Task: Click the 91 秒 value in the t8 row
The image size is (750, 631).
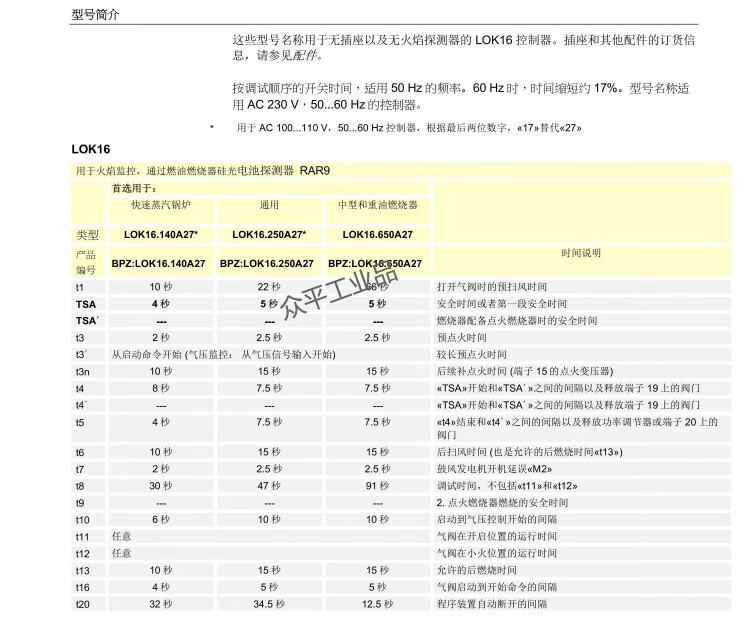Action: (377, 485)
